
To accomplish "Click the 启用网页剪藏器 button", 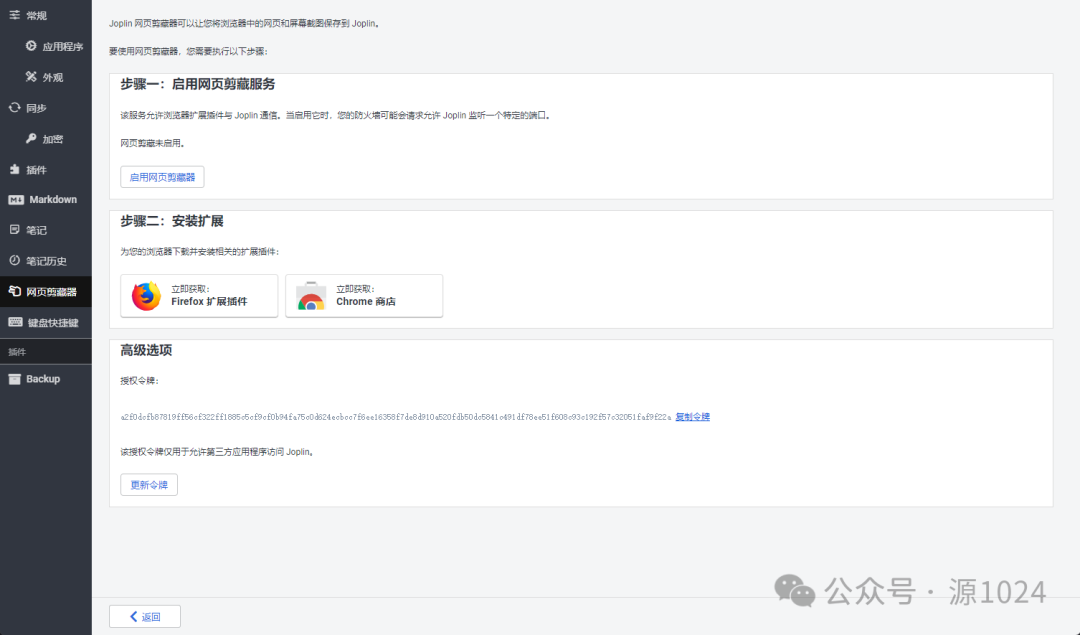I will pyautogui.click(x=162, y=177).
